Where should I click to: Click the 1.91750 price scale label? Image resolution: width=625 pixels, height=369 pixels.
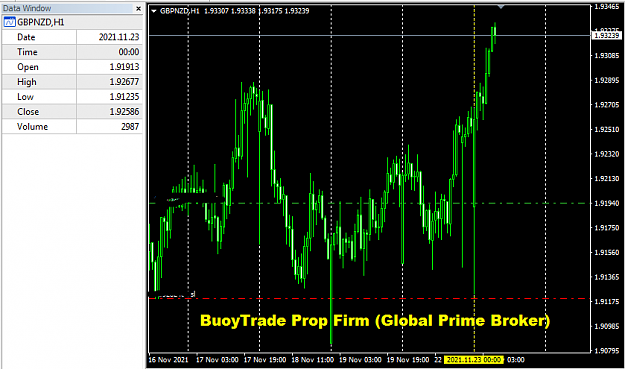607,228
